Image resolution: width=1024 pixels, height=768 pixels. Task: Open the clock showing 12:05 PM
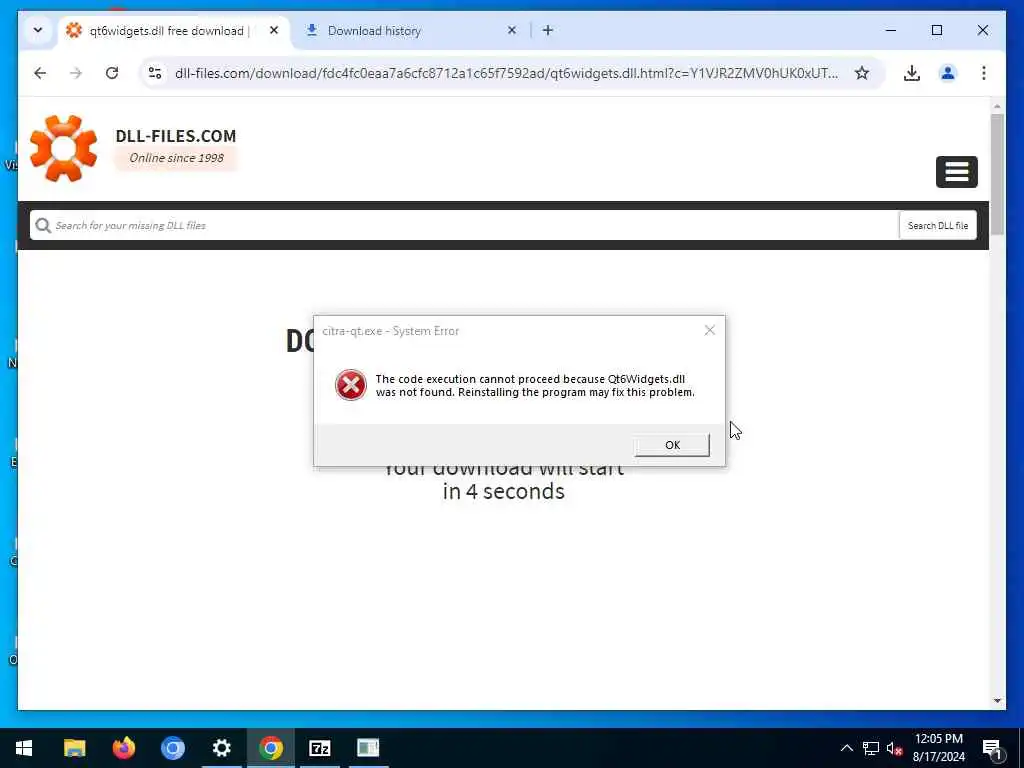[938, 748]
